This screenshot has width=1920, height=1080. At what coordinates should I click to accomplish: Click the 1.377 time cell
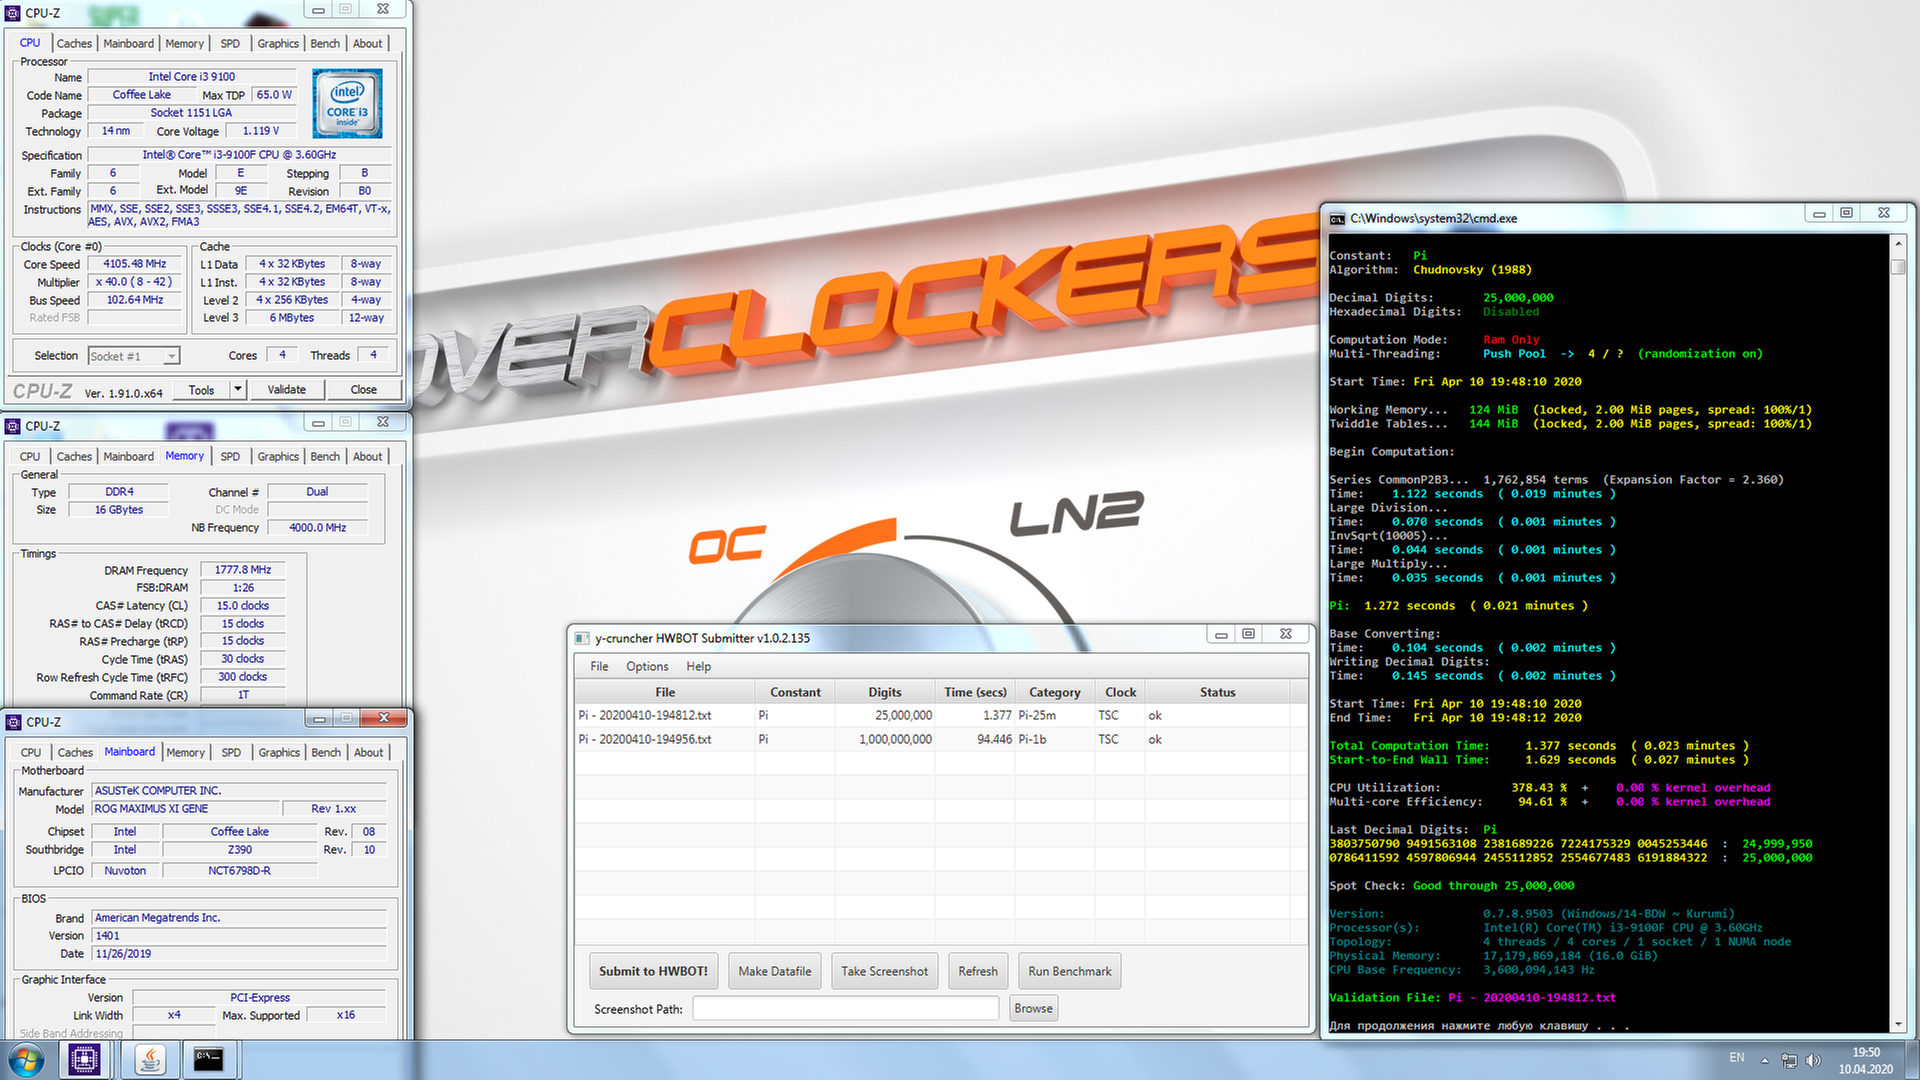[x=975, y=715]
